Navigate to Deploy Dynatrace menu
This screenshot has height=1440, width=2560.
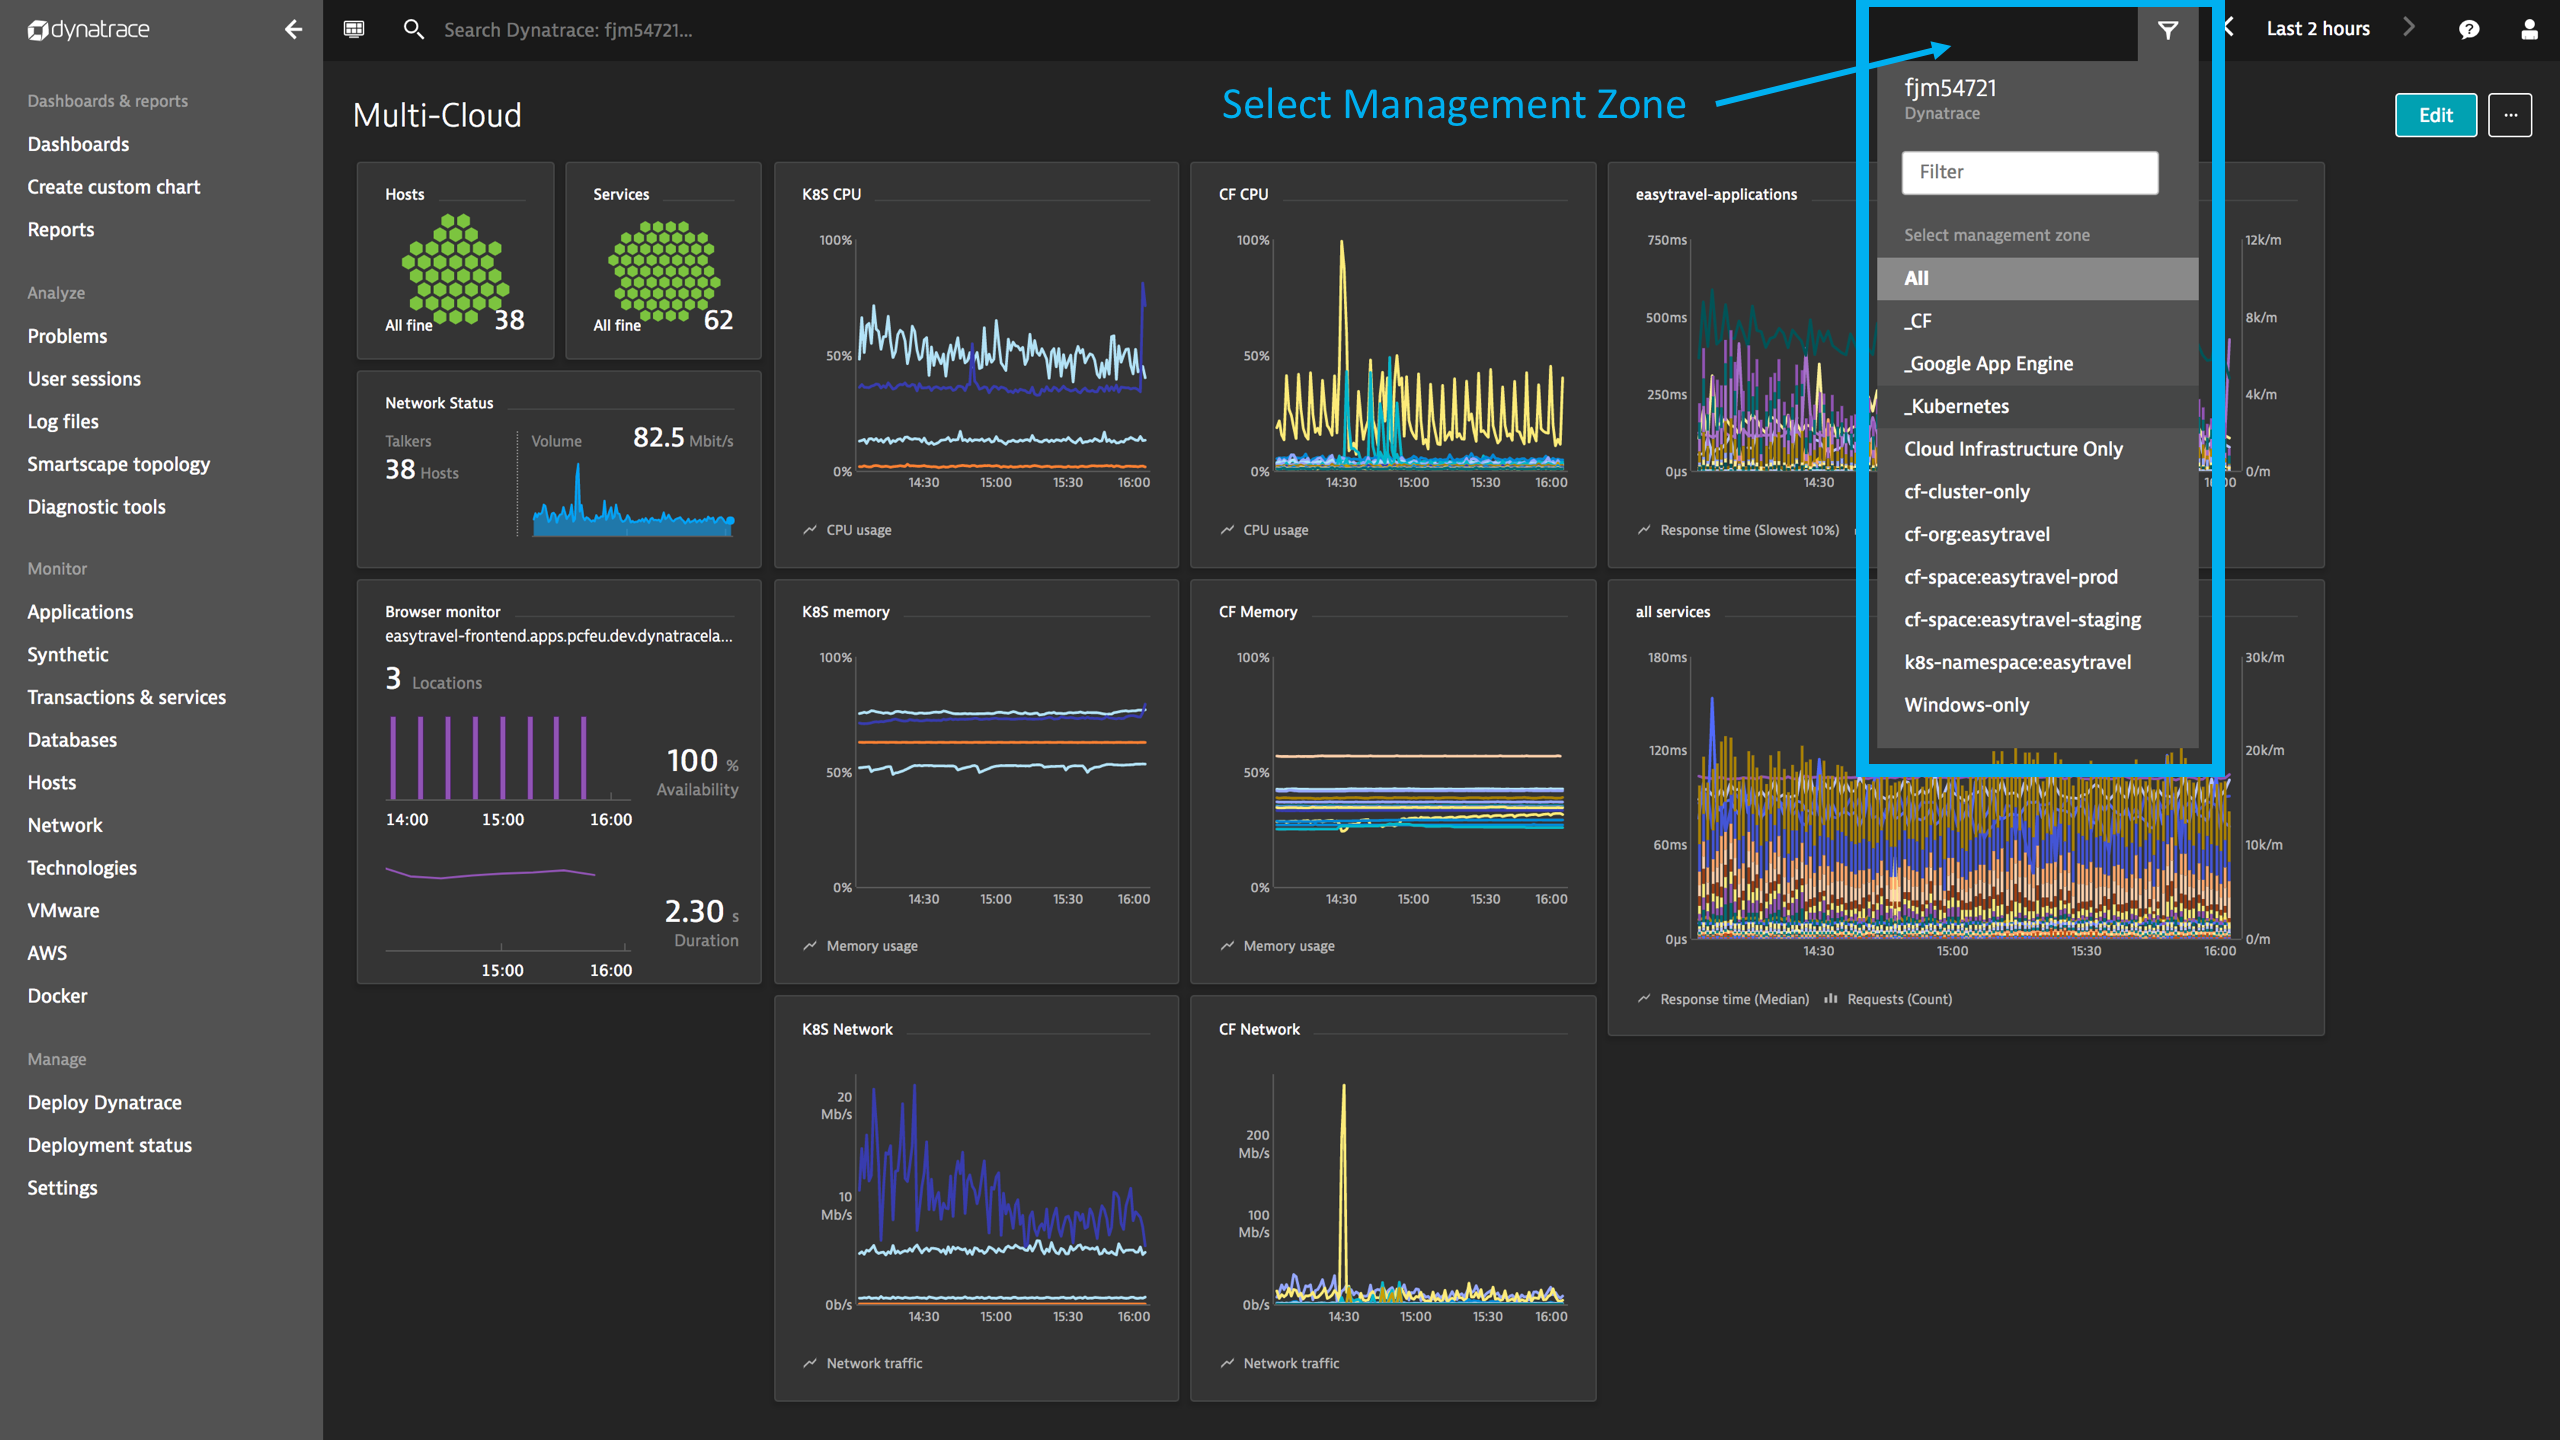[102, 1102]
